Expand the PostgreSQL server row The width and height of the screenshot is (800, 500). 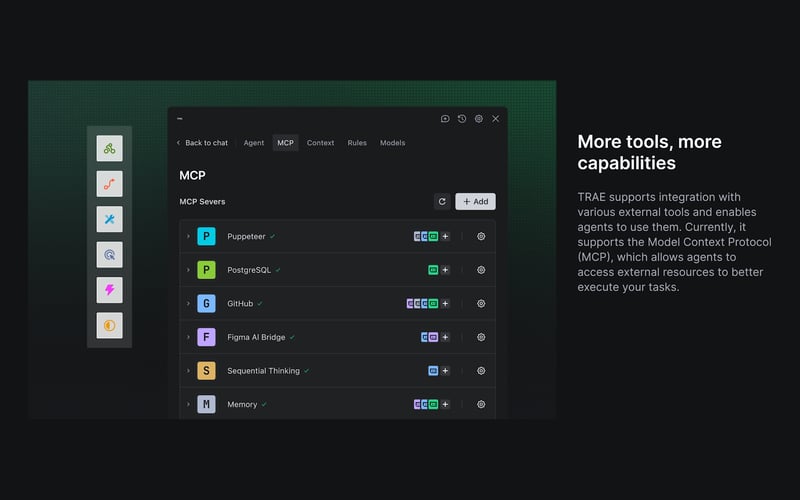188,270
